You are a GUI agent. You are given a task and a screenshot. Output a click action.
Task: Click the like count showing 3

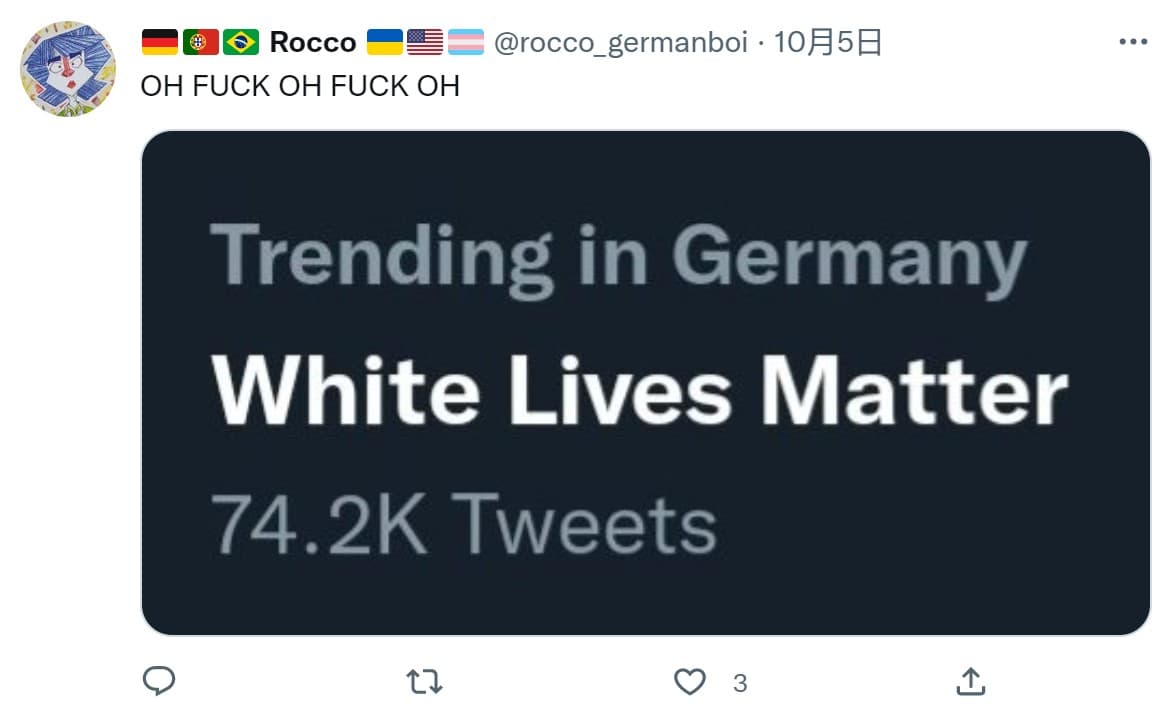740,681
